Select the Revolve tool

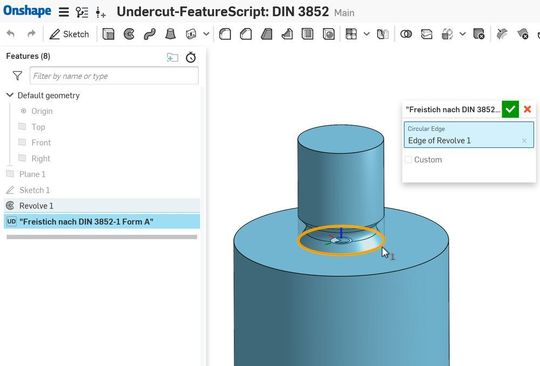pos(129,34)
